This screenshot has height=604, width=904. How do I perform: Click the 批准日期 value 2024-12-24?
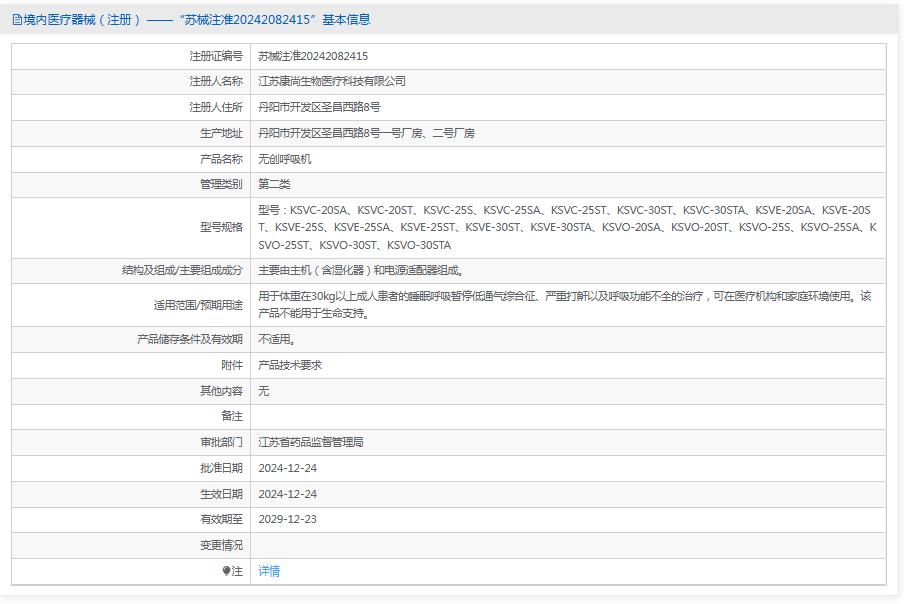click(287, 468)
